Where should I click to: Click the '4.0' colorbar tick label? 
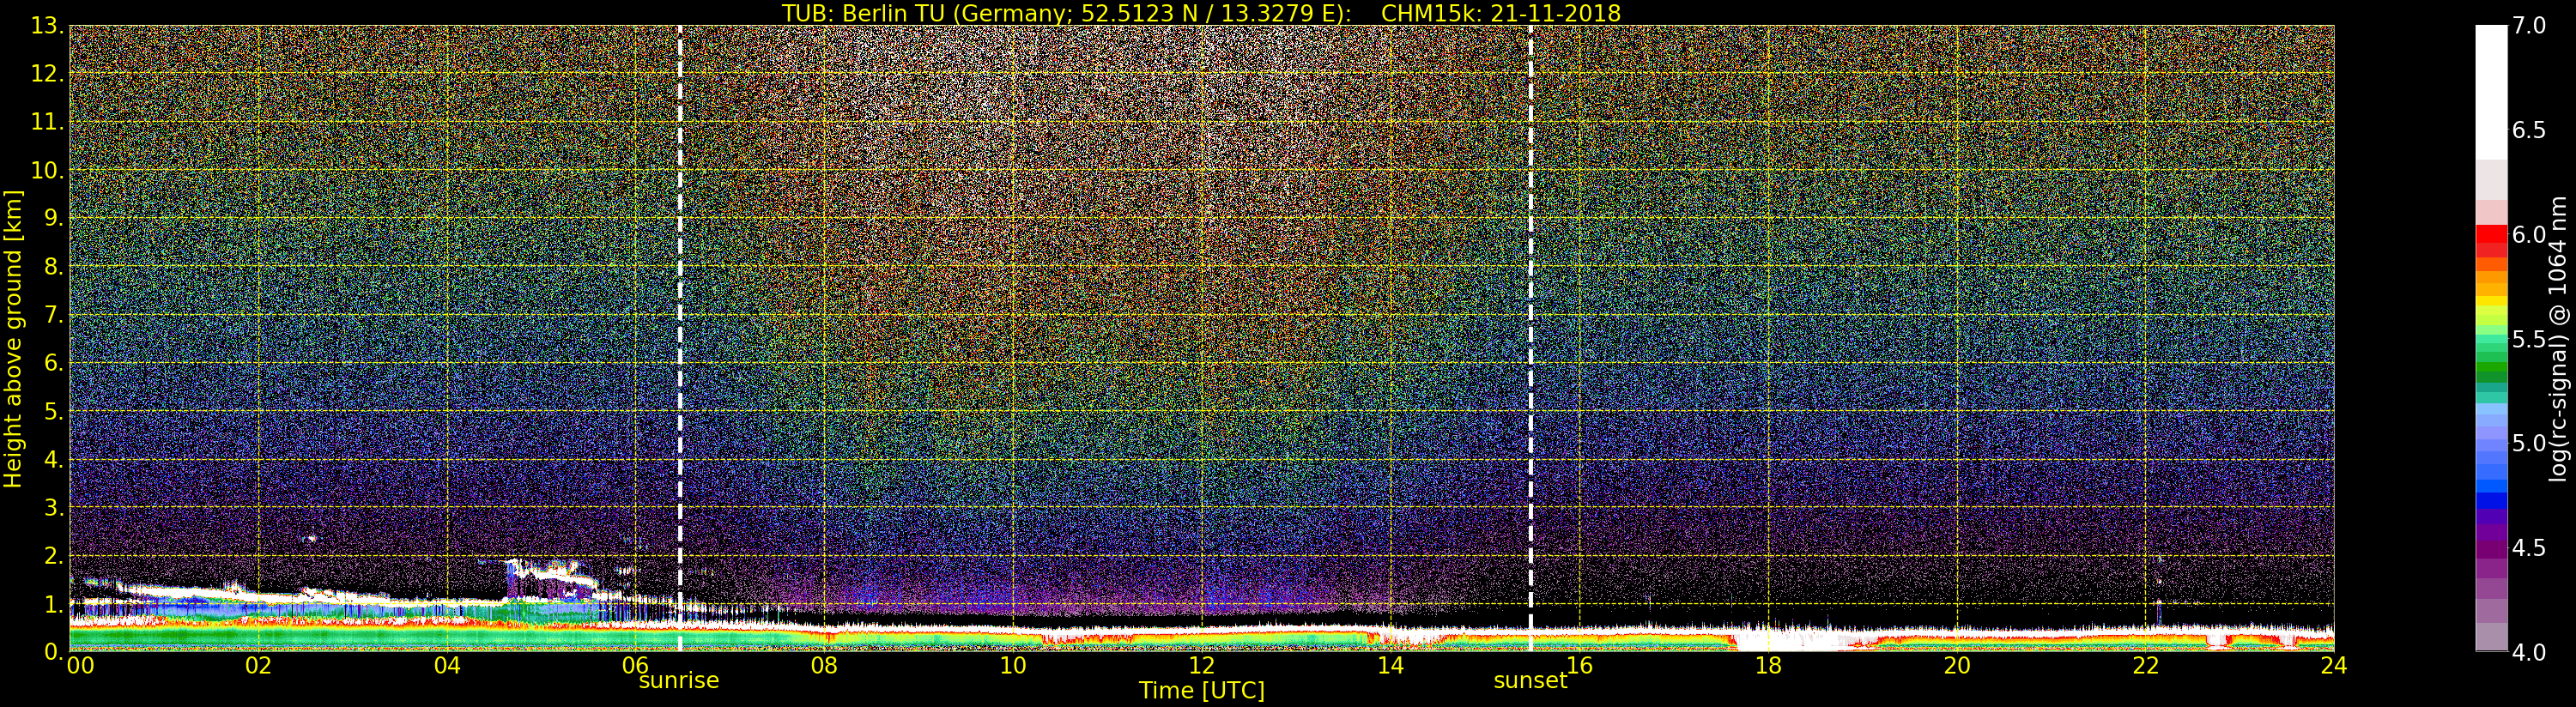2529,652
